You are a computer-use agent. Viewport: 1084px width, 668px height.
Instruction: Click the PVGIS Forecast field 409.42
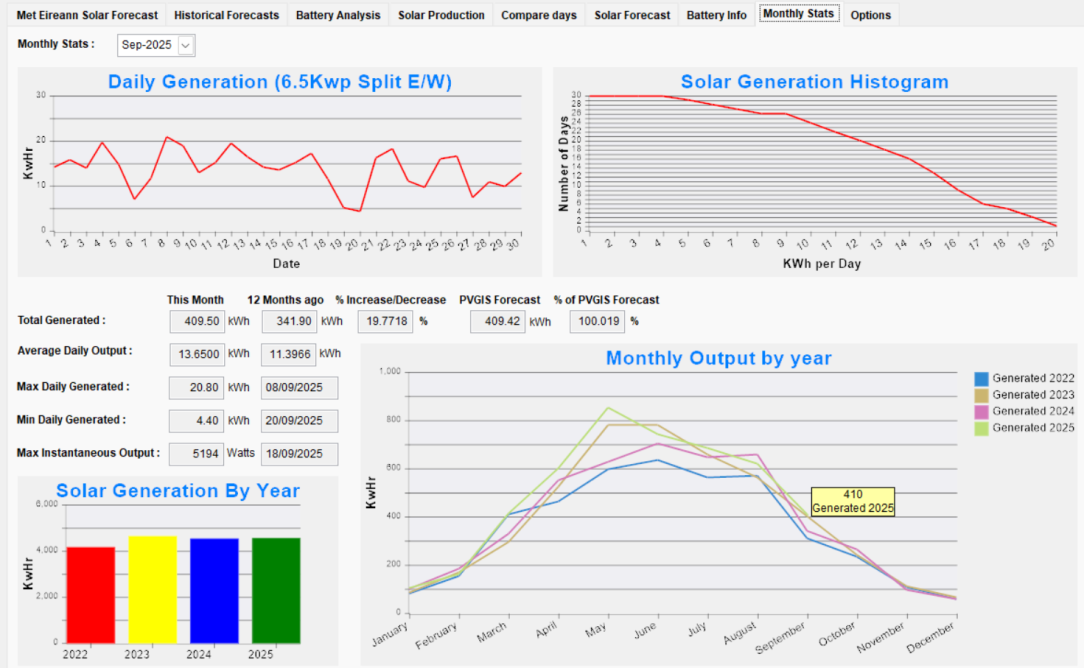coord(498,322)
